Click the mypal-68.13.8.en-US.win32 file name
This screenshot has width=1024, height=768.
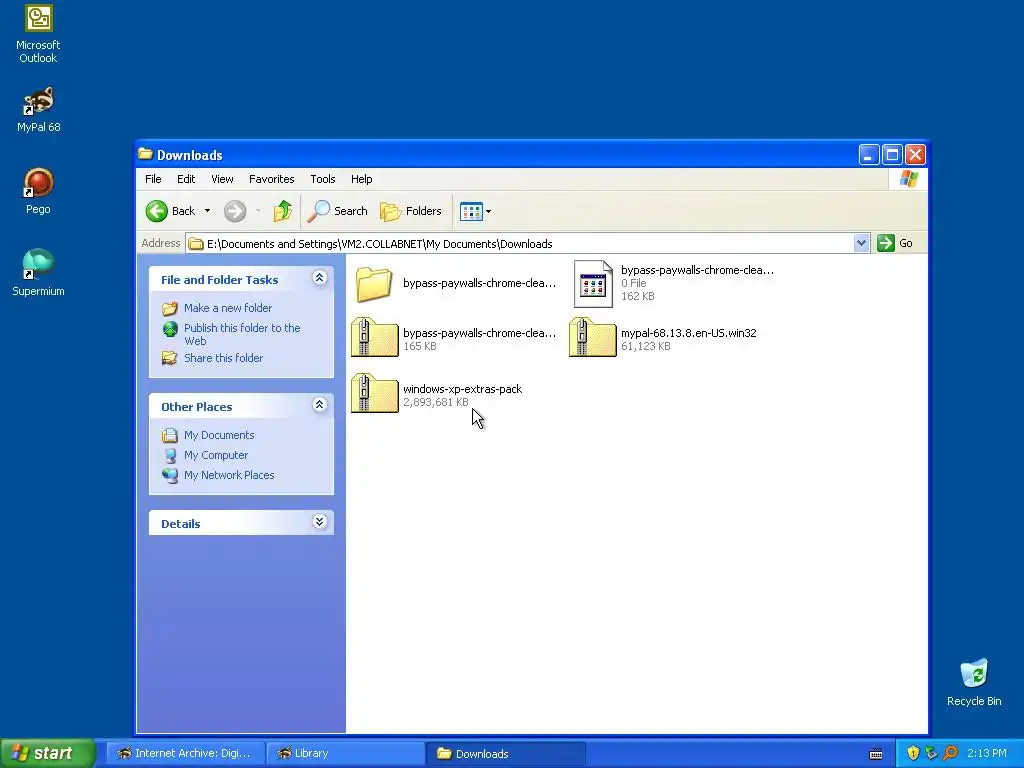pos(688,332)
